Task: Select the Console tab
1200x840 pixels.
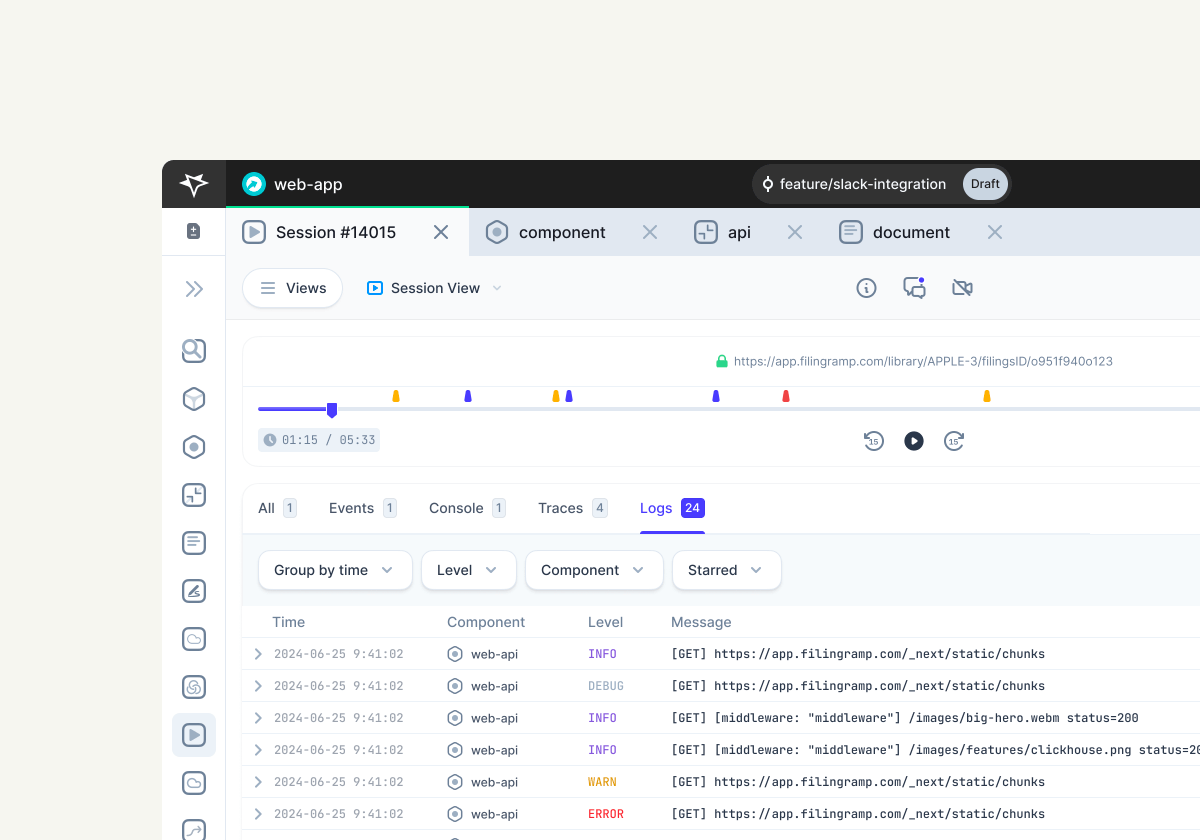Action: click(x=467, y=508)
